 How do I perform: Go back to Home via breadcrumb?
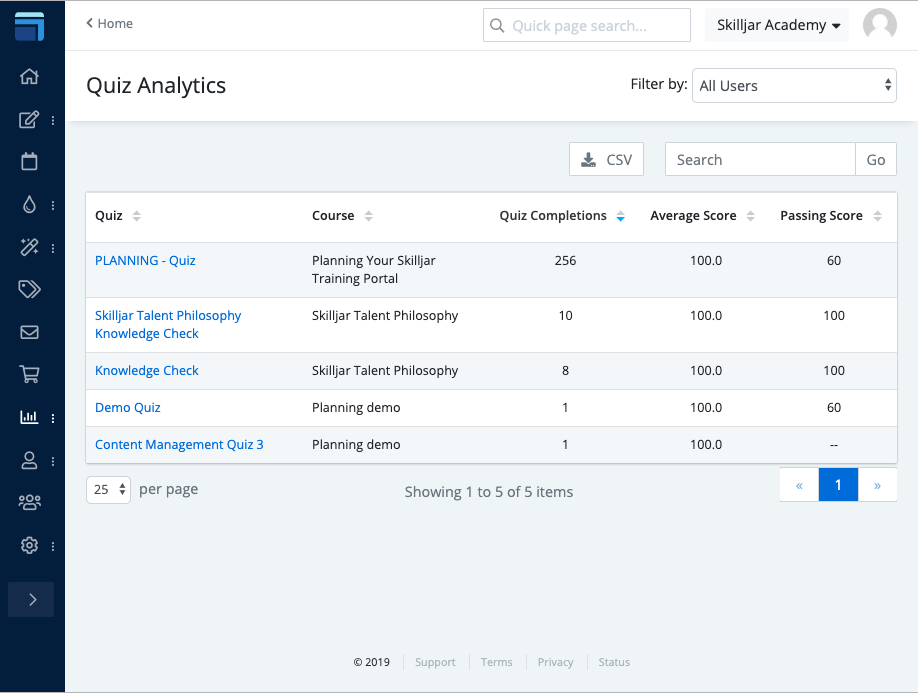110,24
